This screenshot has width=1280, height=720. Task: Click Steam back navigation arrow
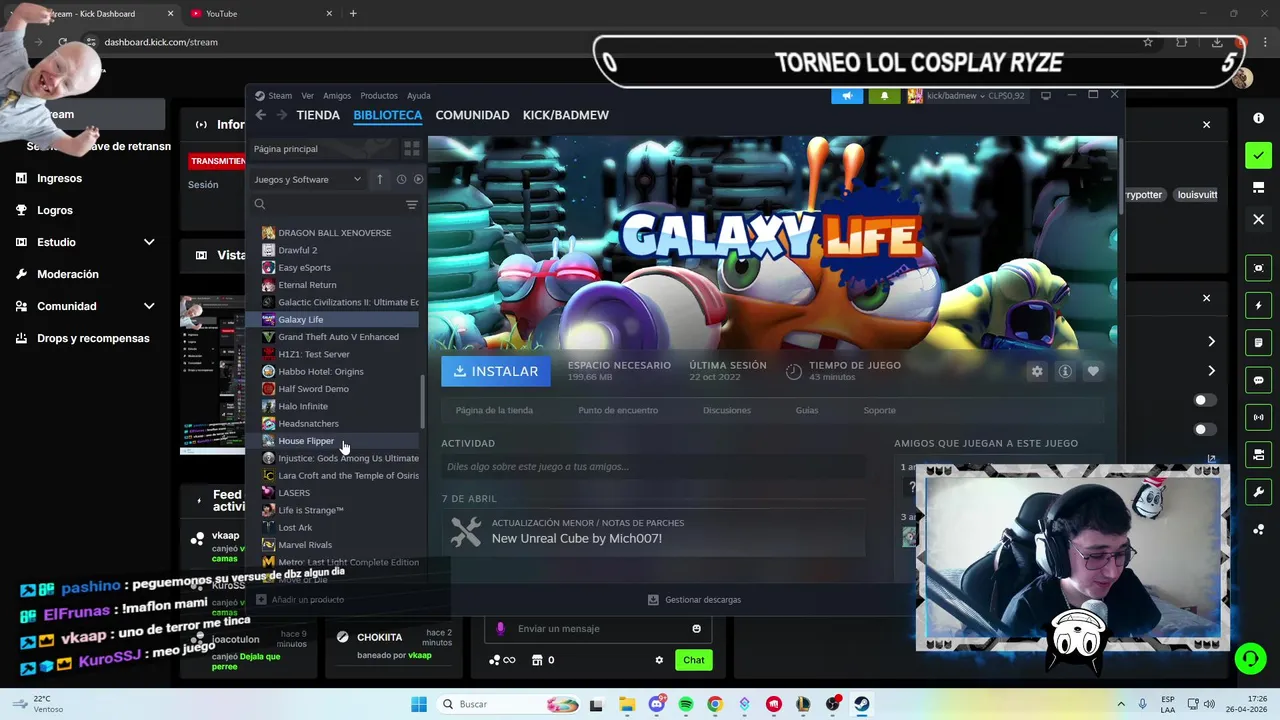tap(261, 115)
